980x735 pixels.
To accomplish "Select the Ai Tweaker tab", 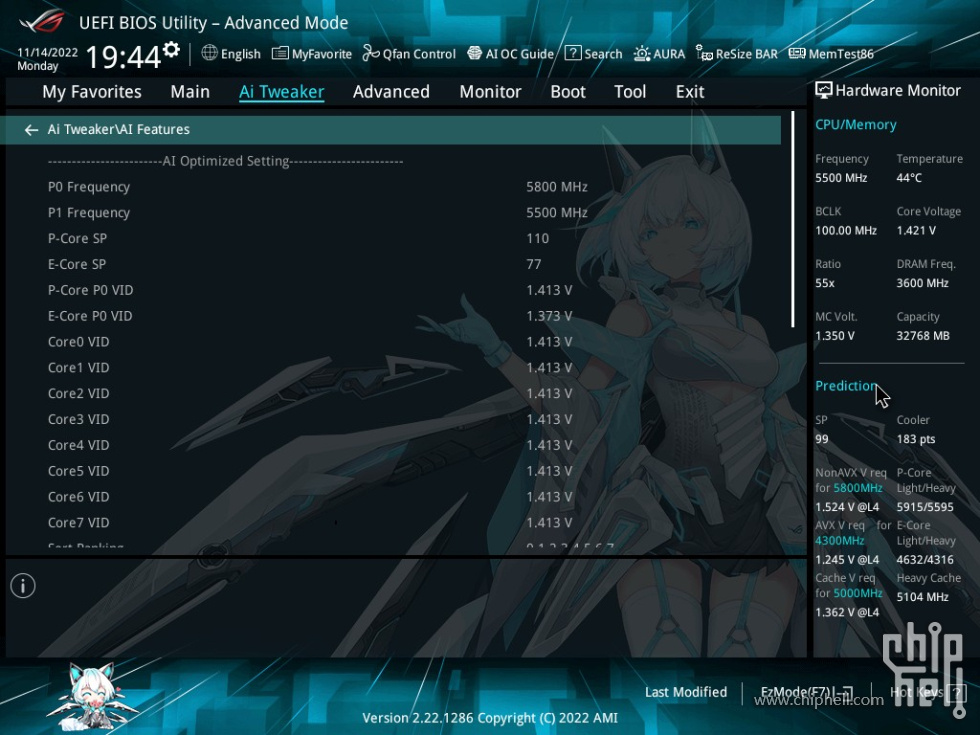I will [281, 92].
